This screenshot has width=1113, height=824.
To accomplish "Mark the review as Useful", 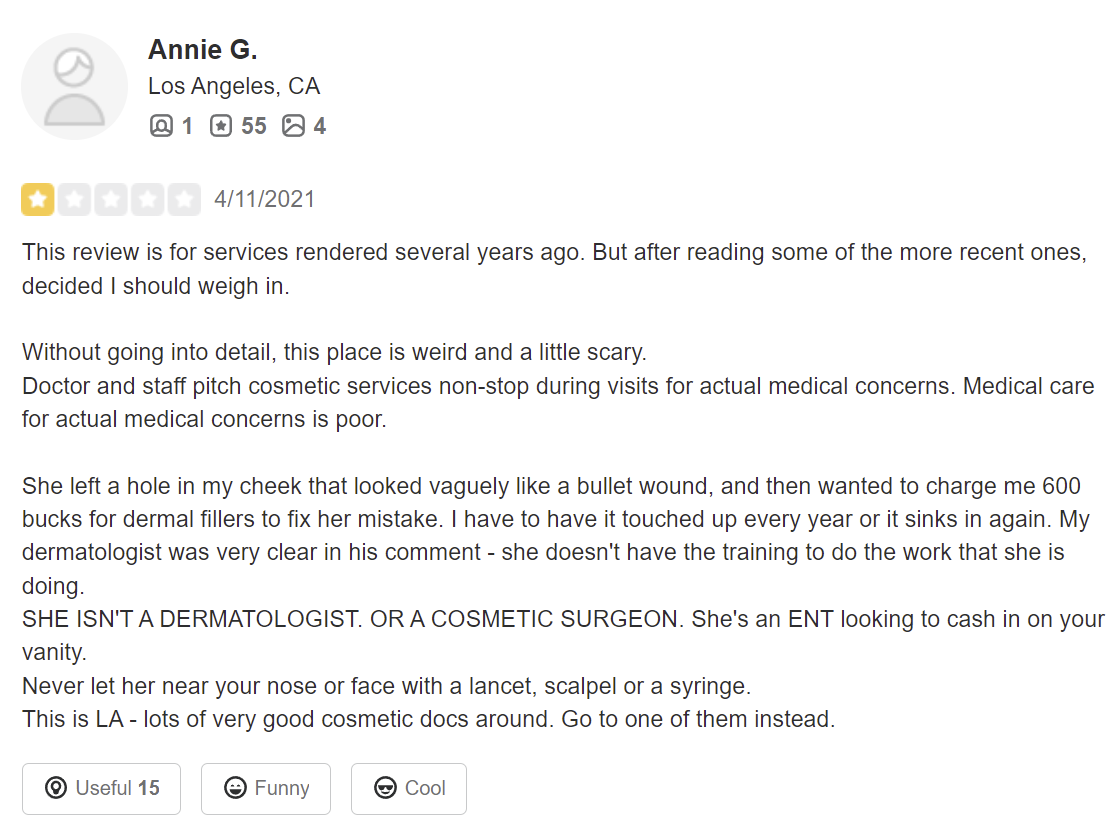I will tap(102, 789).
